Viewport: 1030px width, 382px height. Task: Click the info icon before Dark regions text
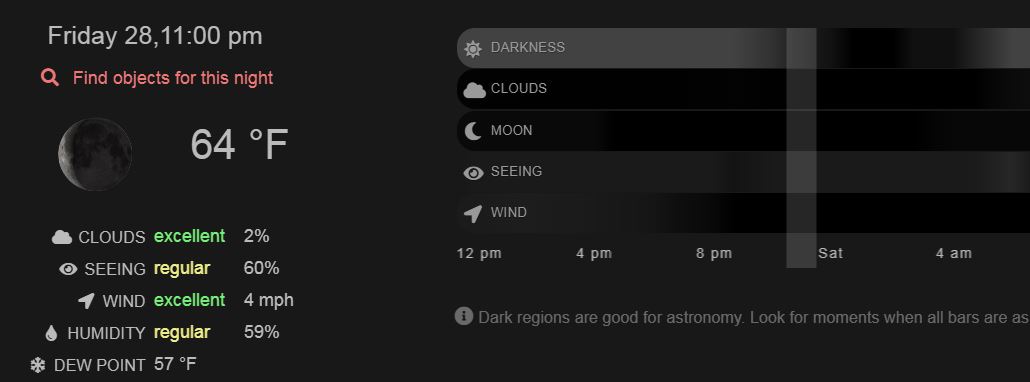464,316
